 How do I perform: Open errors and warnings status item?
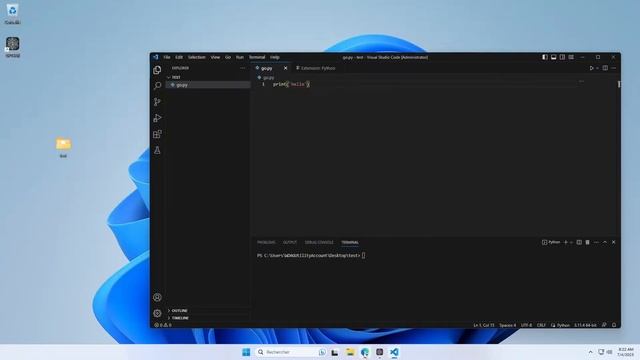point(163,325)
